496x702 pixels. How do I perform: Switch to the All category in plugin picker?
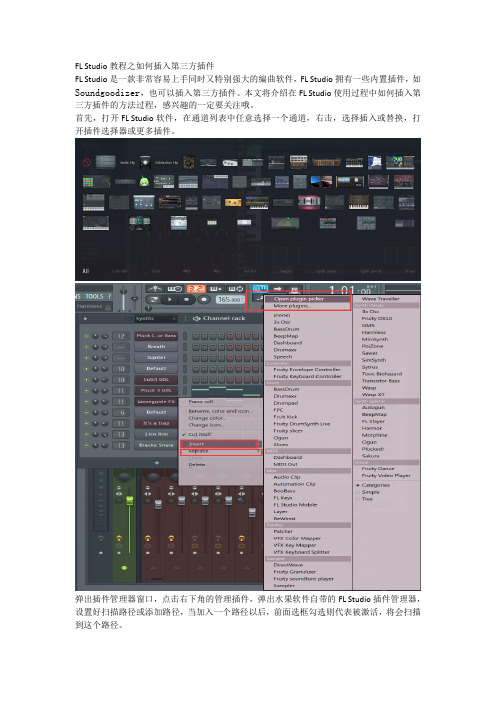(86, 271)
